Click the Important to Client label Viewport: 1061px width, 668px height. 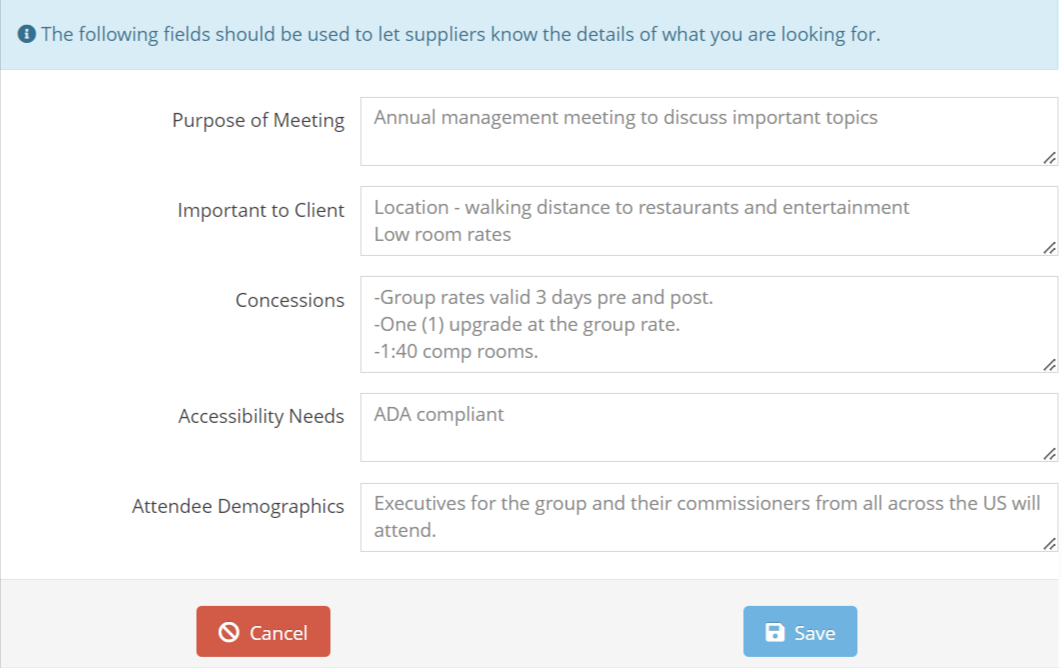[260, 210]
